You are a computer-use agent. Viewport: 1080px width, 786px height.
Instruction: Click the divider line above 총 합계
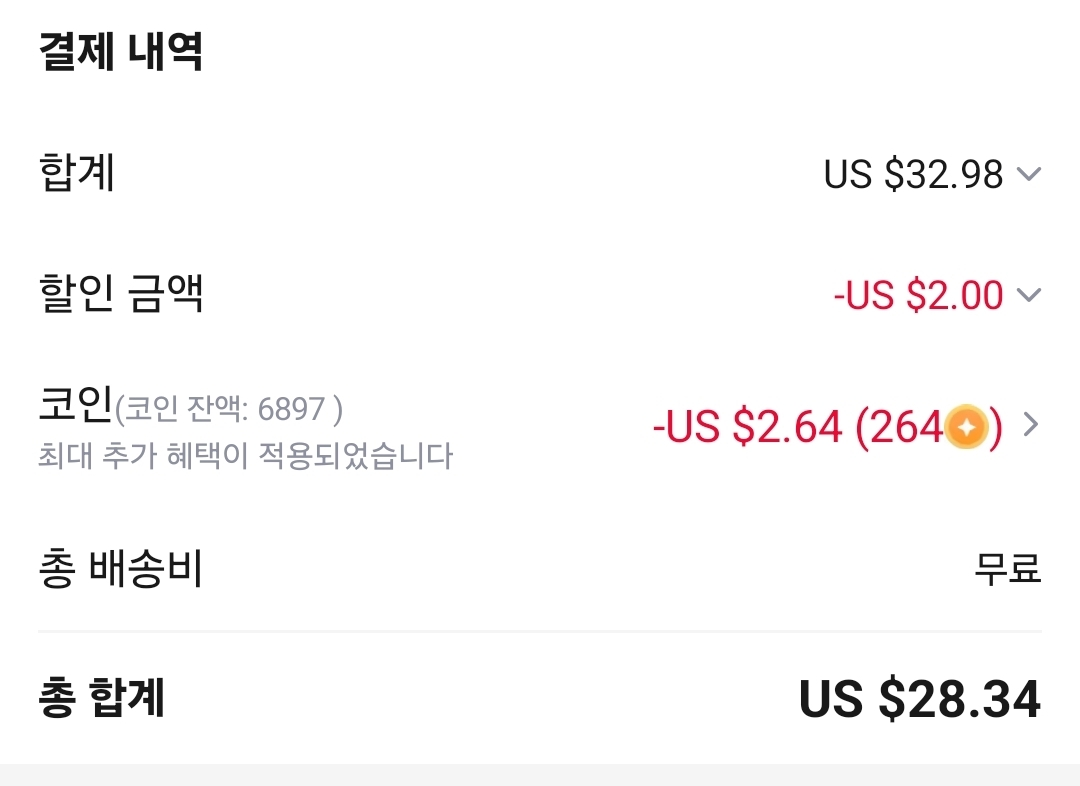[x=540, y=632]
